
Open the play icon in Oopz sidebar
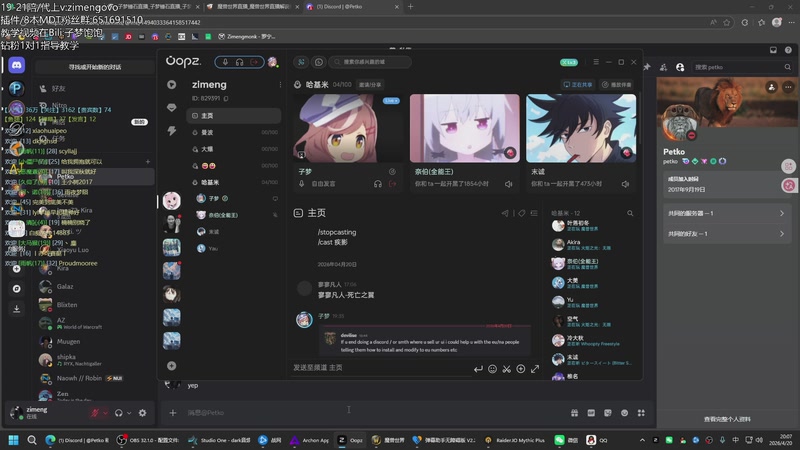[171, 85]
